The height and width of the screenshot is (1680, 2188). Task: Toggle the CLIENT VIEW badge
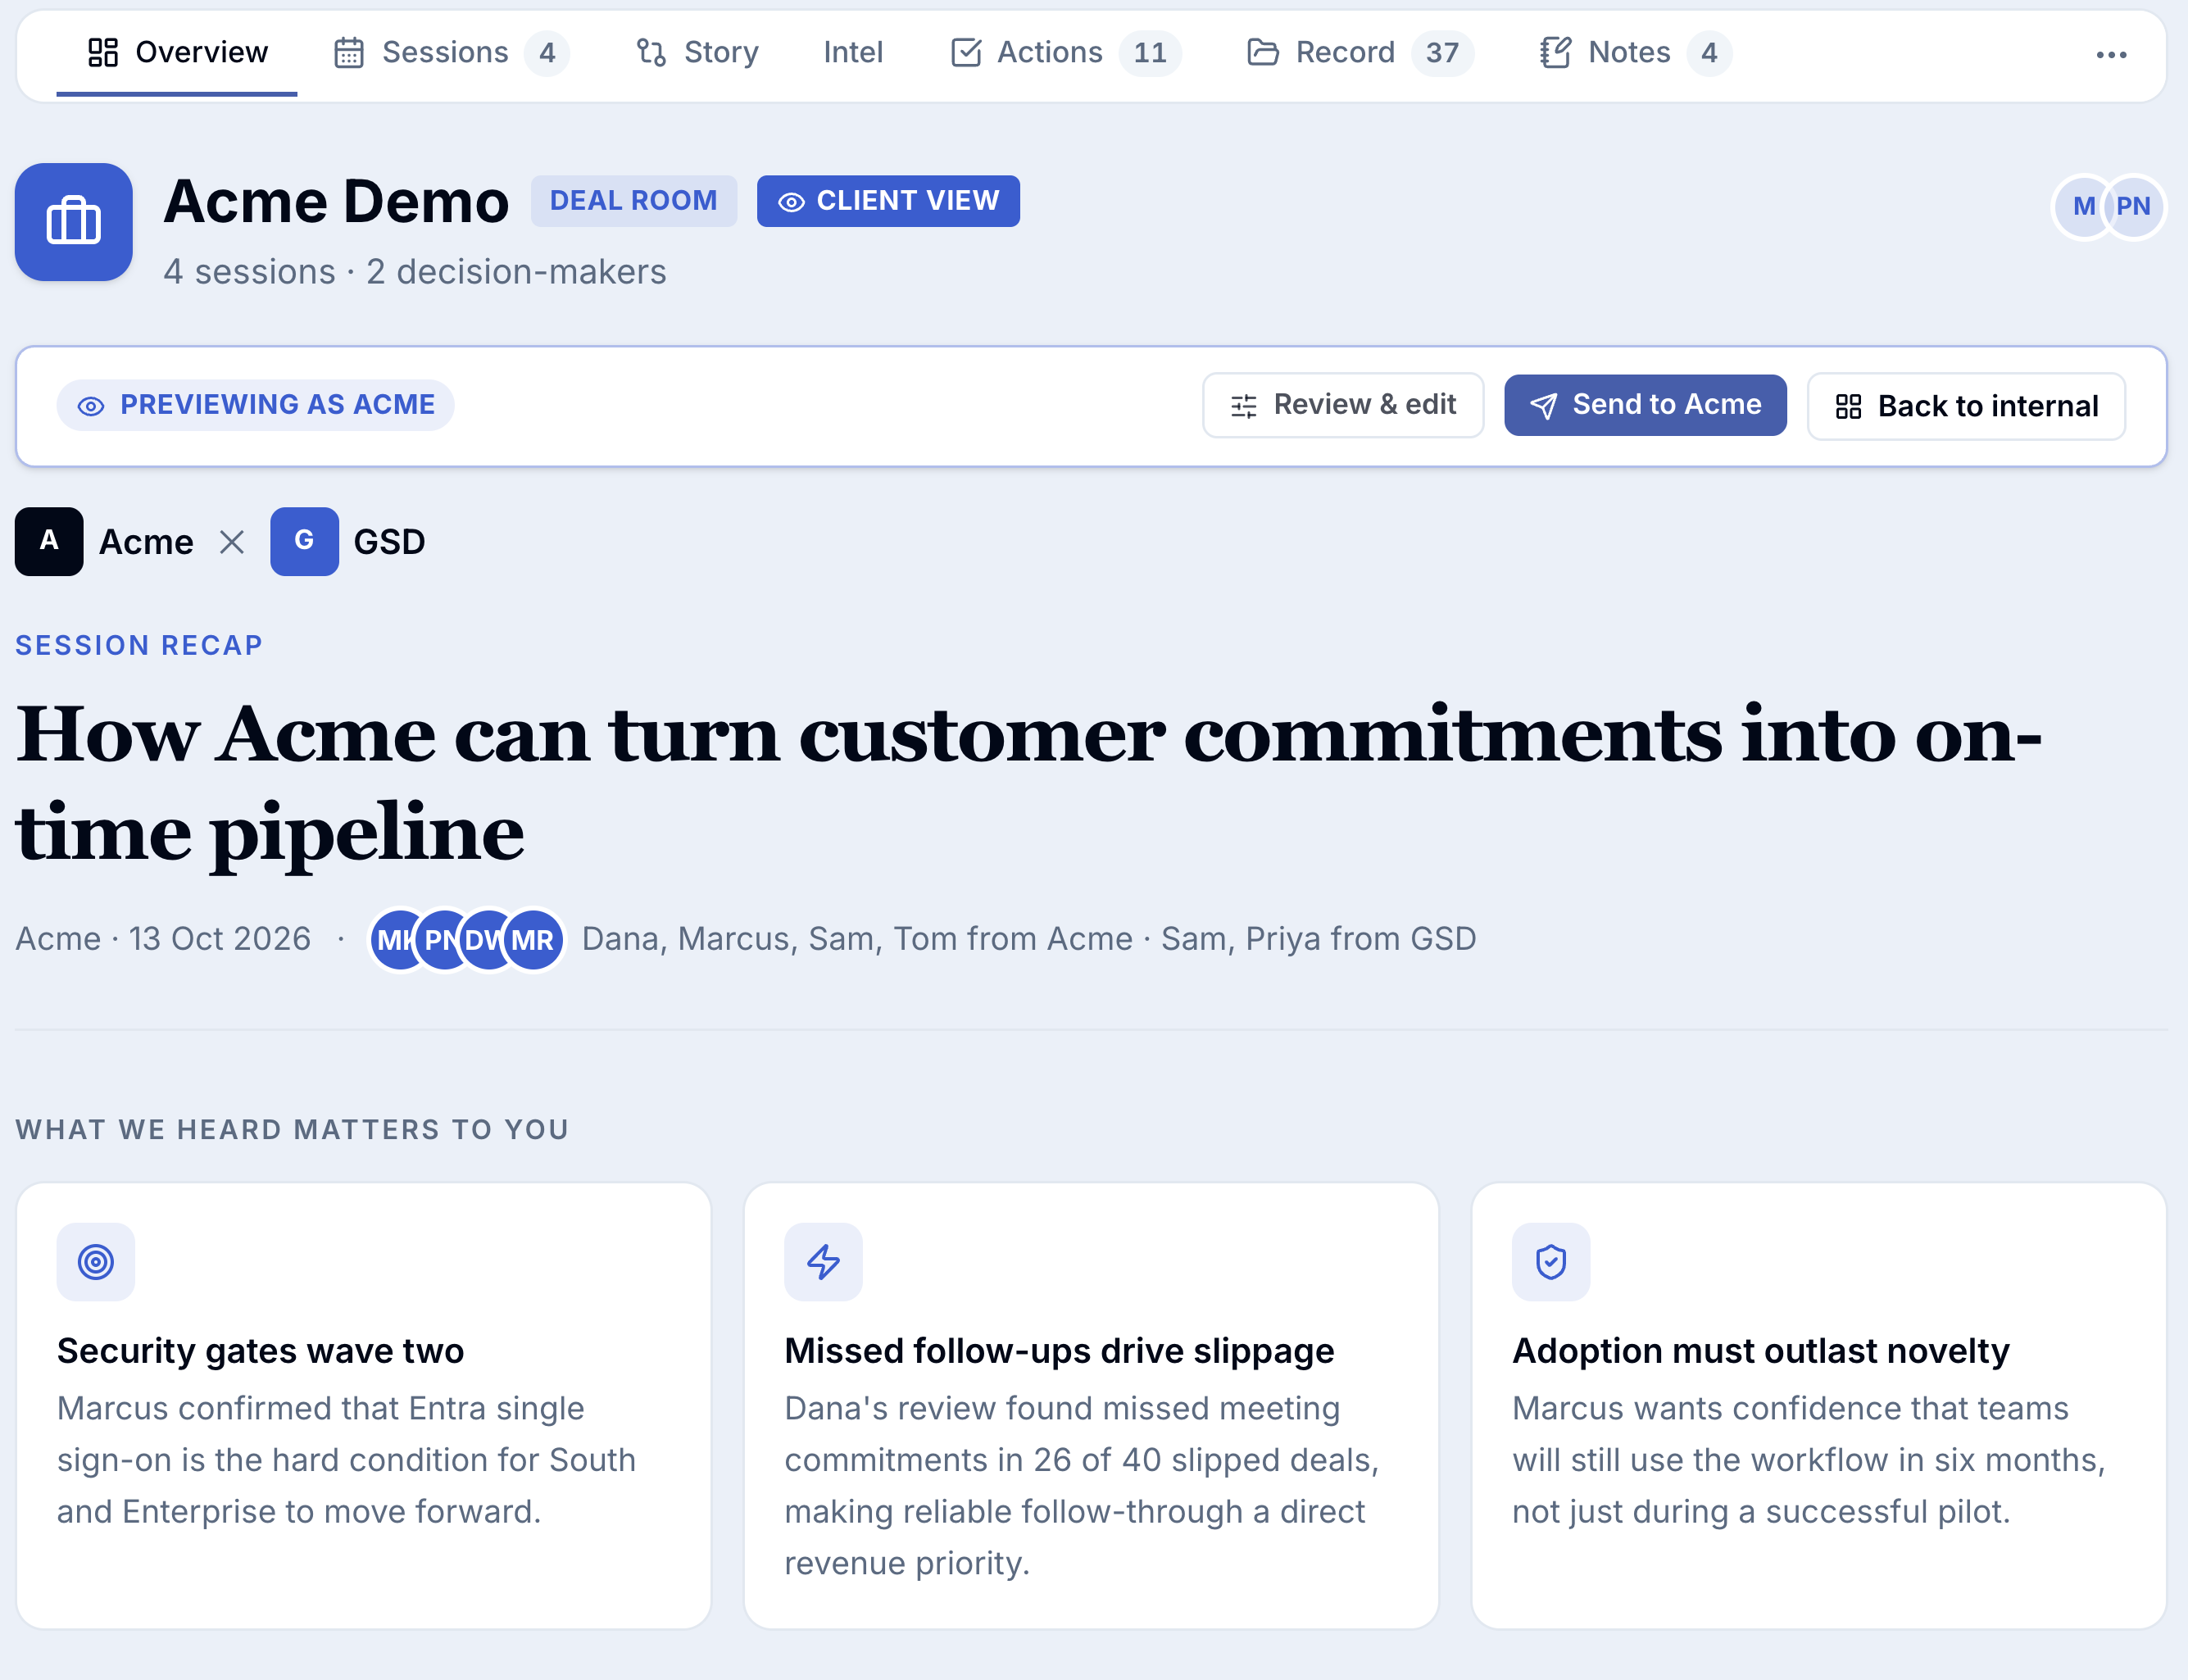(888, 201)
